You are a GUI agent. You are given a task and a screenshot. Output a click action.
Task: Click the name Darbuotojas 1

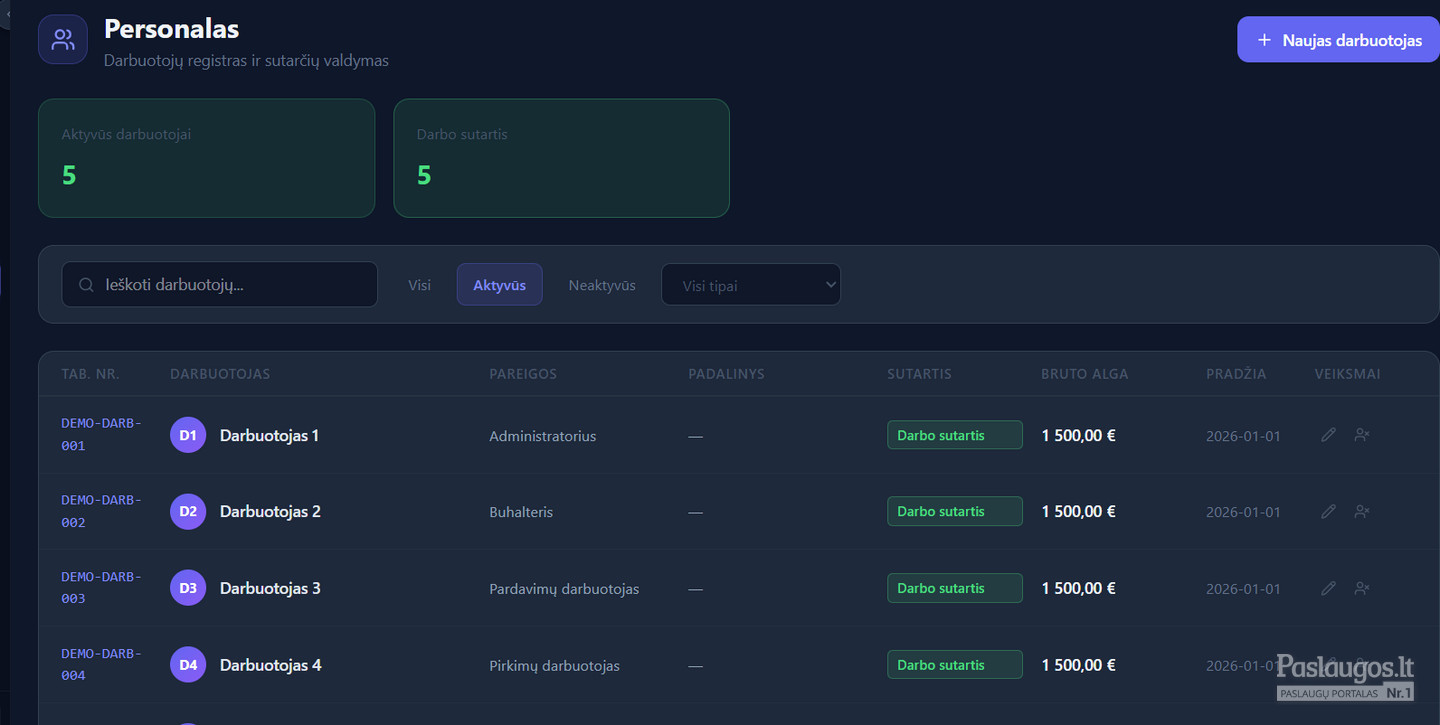[269, 435]
